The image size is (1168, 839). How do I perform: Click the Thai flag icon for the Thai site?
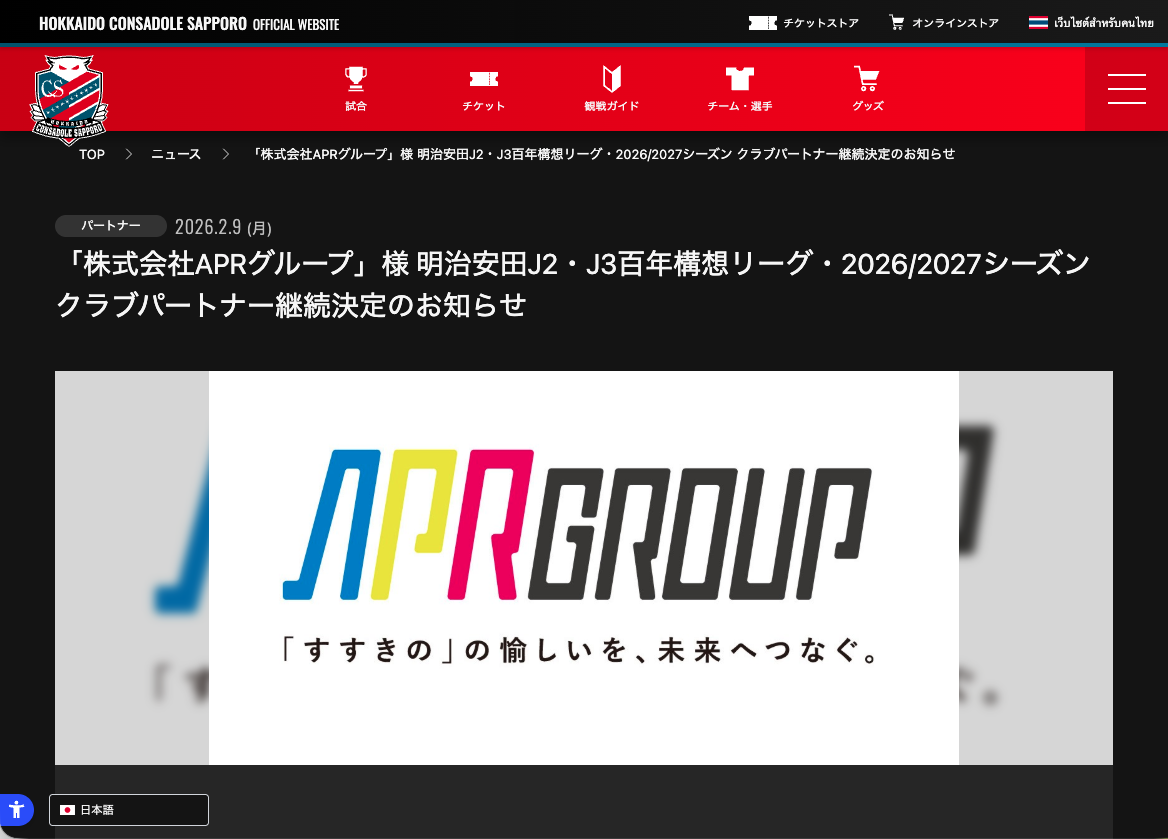[1038, 22]
